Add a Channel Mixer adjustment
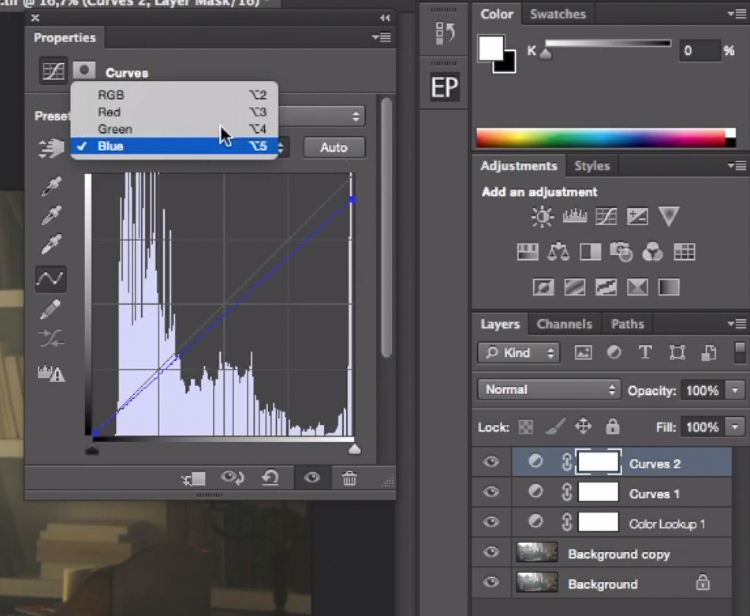Image resolution: width=750 pixels, height=616 pixels. [652, 252]
